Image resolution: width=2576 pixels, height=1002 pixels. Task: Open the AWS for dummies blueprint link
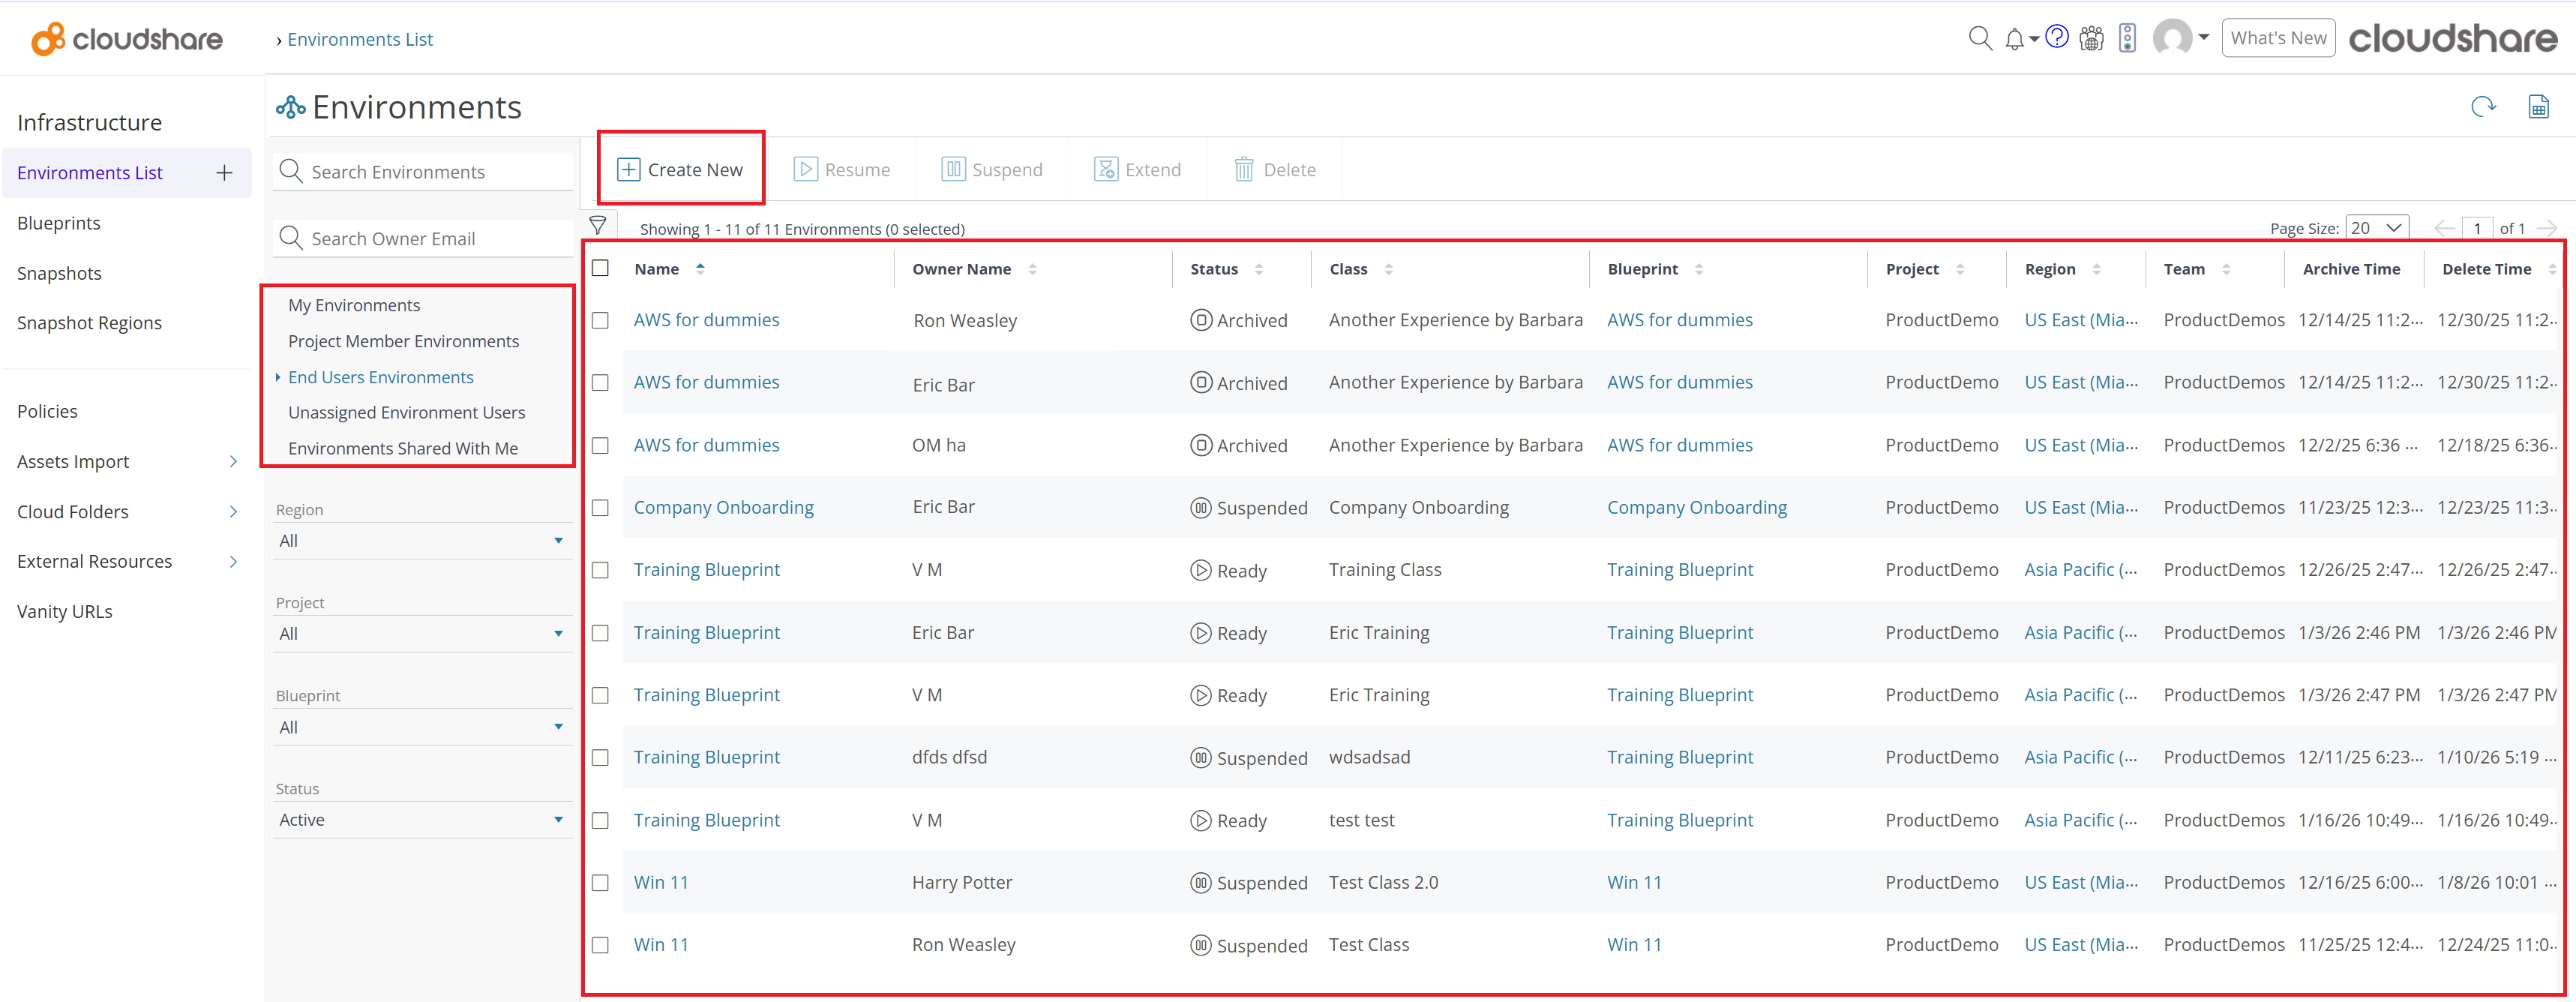pos(1680,319)
